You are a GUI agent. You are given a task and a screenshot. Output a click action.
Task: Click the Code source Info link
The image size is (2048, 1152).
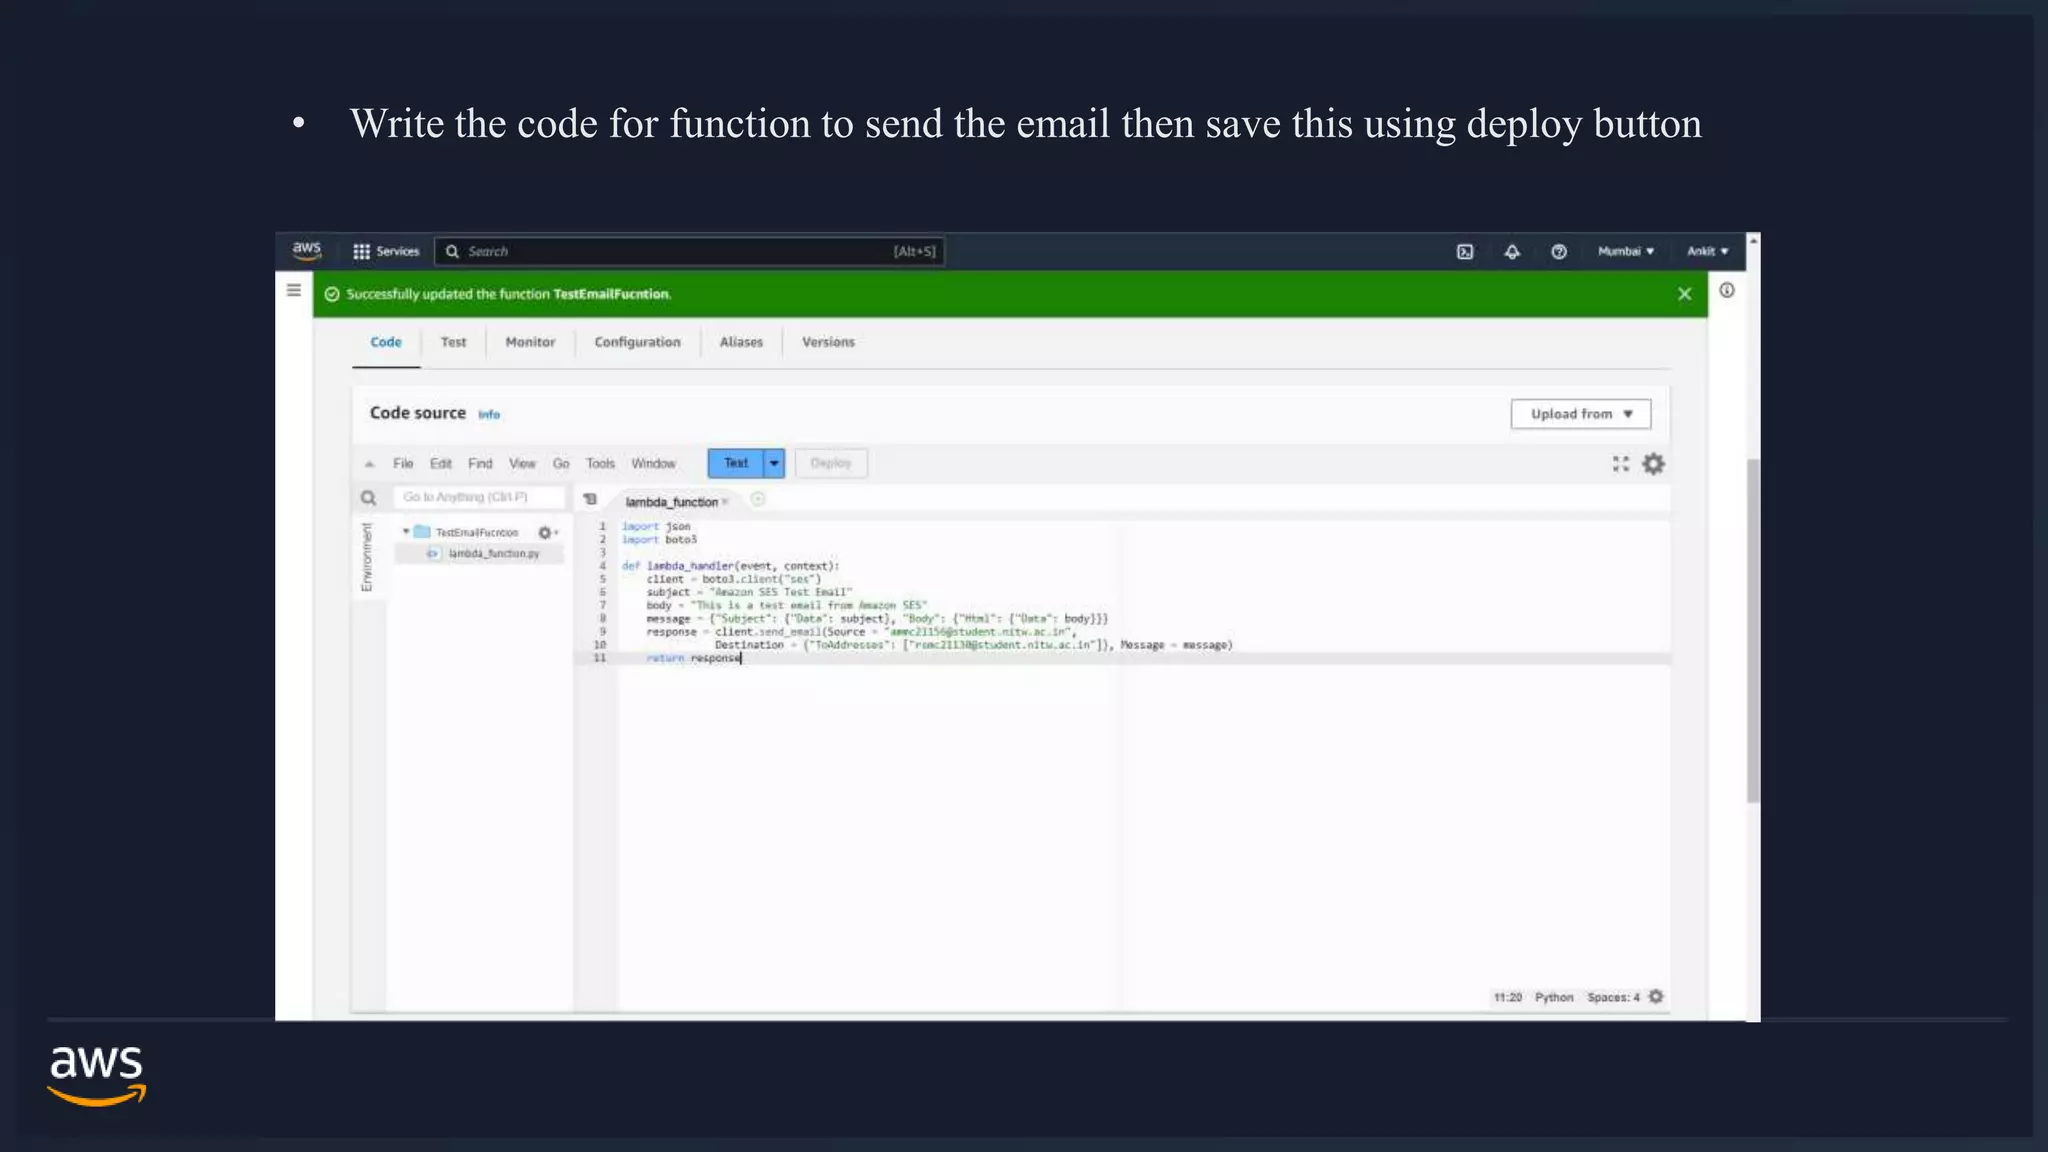pos(489,415)
